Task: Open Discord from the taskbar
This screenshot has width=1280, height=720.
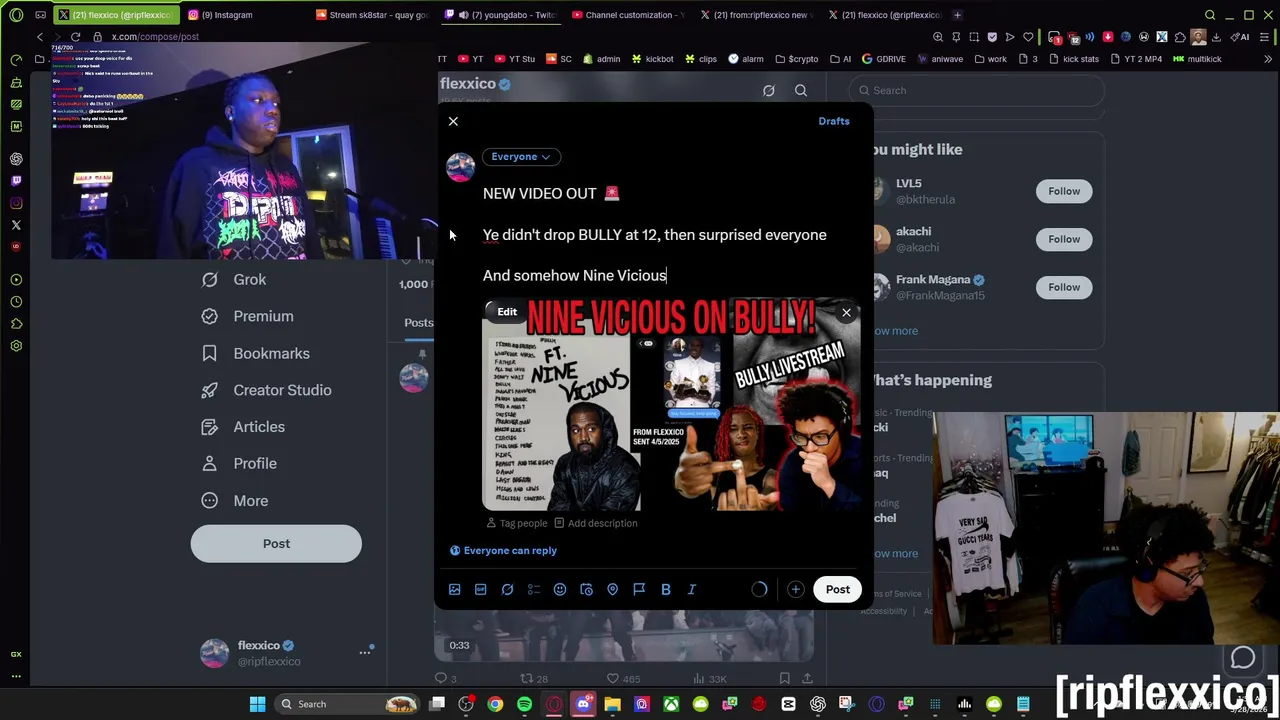Action: (583, 705)
